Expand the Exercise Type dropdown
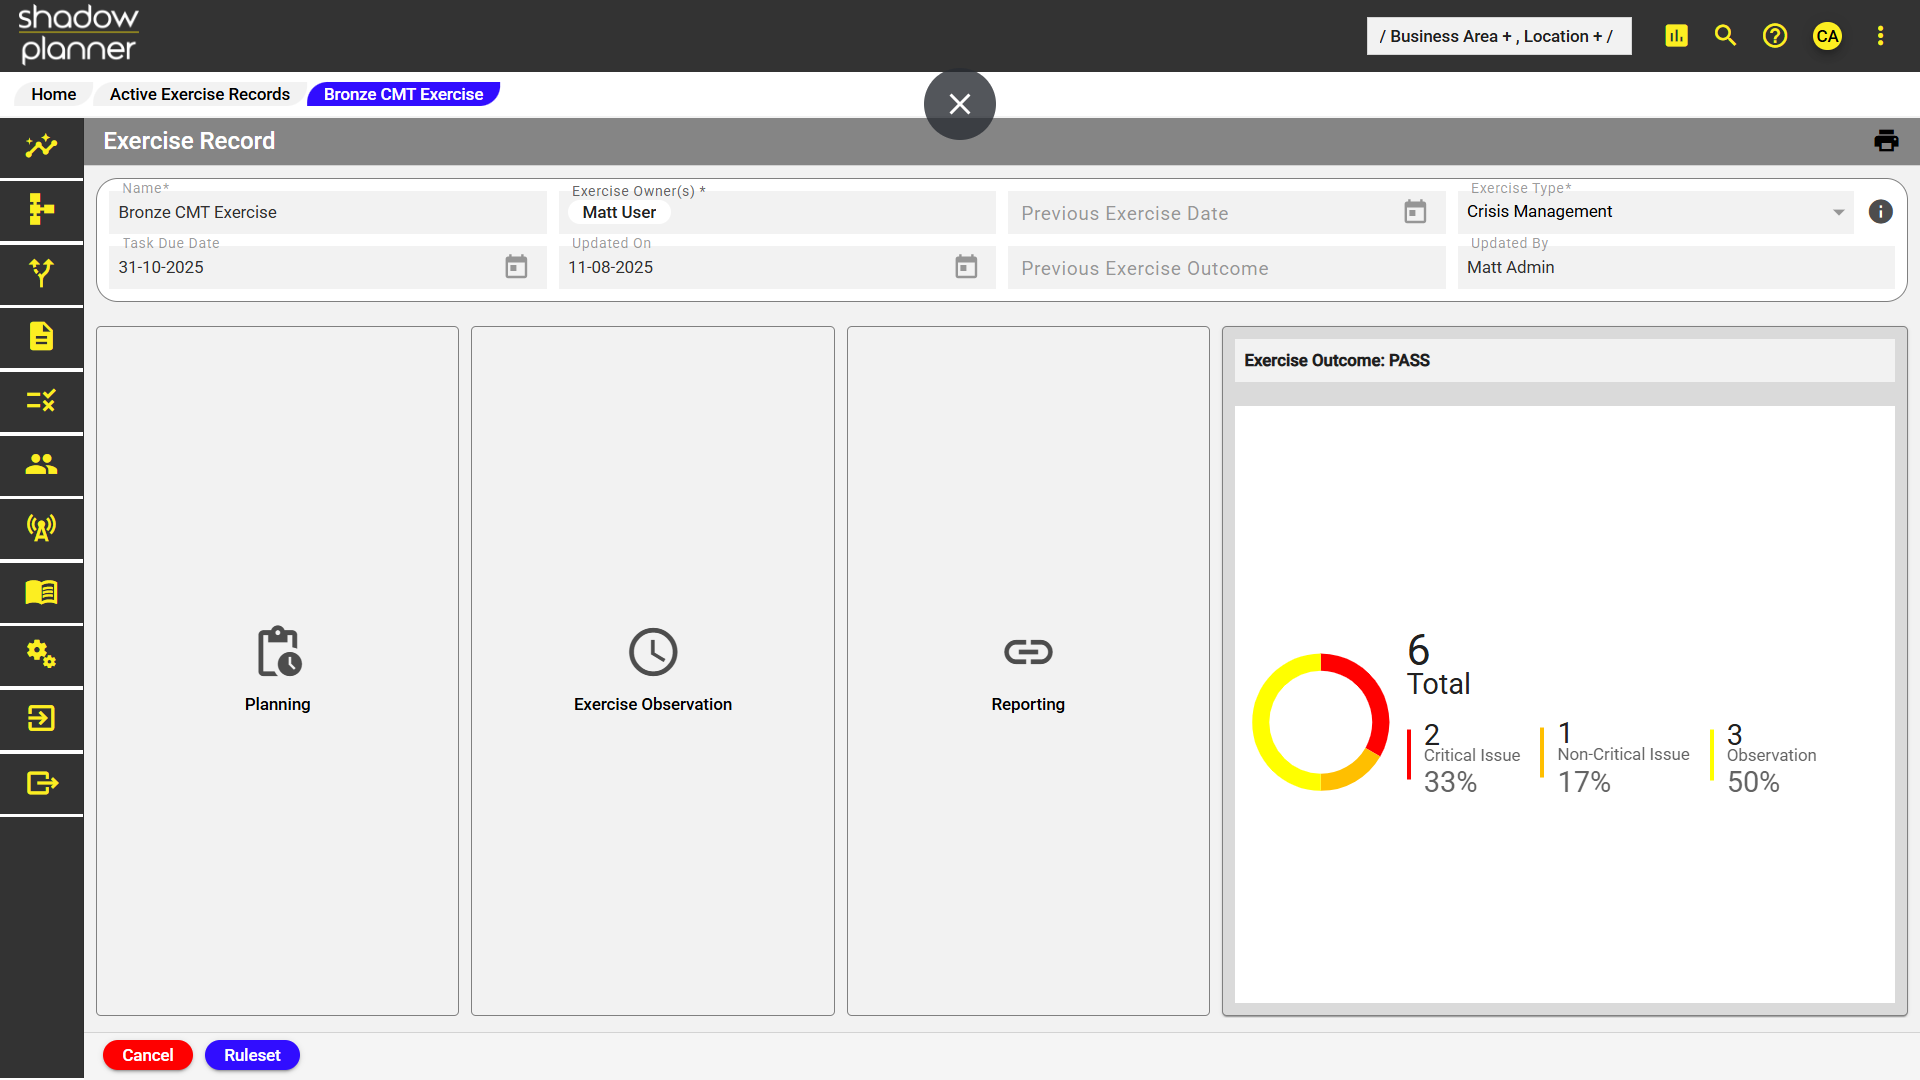Image resolution: width=1920 pixels, height=1080 pixels. click(x=1838, y=212)
